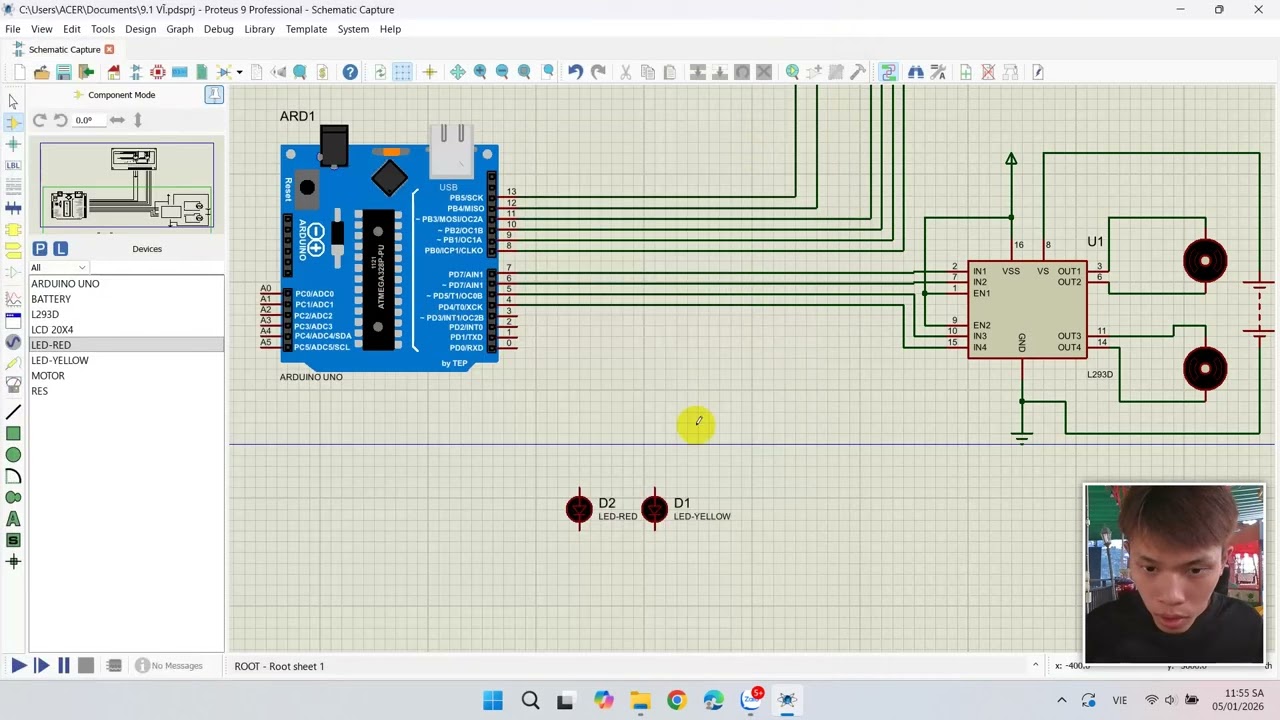This screenshot has height=720, width=1280.
Task: Open the design explorer dropdown arrow
Action: point(239,72)
